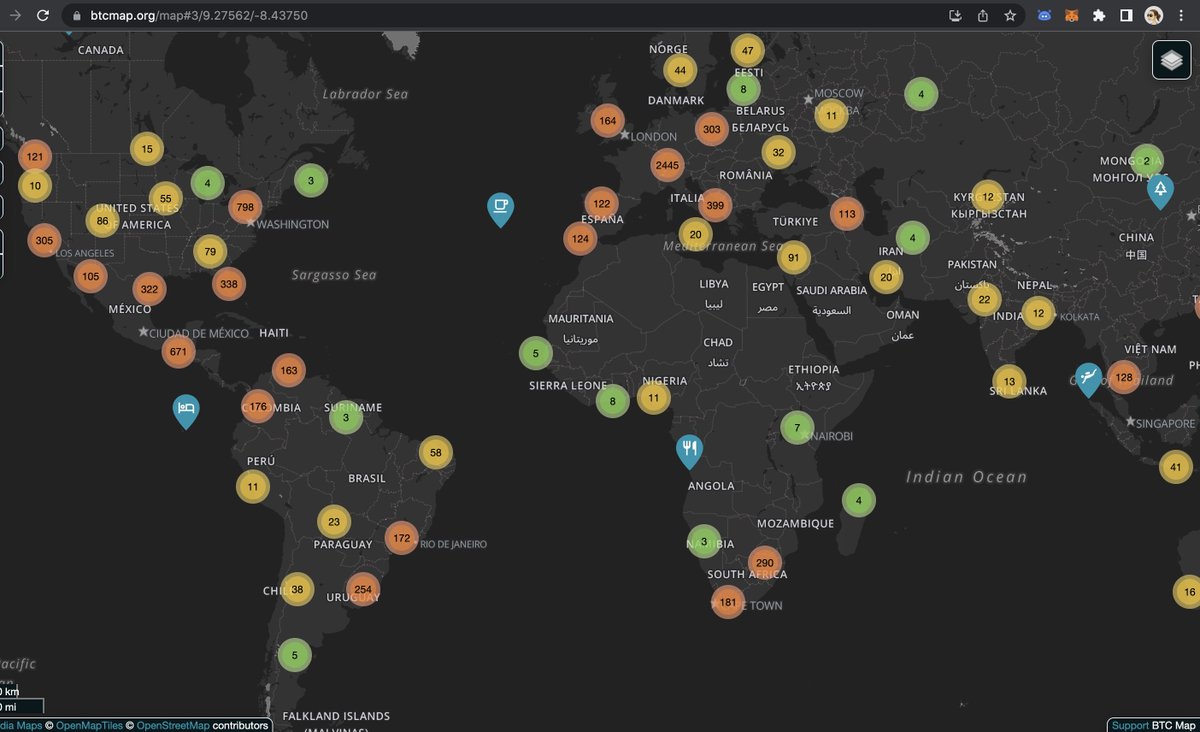Click the 105 cluster in northwest Mexico

[x=90, y=276]
